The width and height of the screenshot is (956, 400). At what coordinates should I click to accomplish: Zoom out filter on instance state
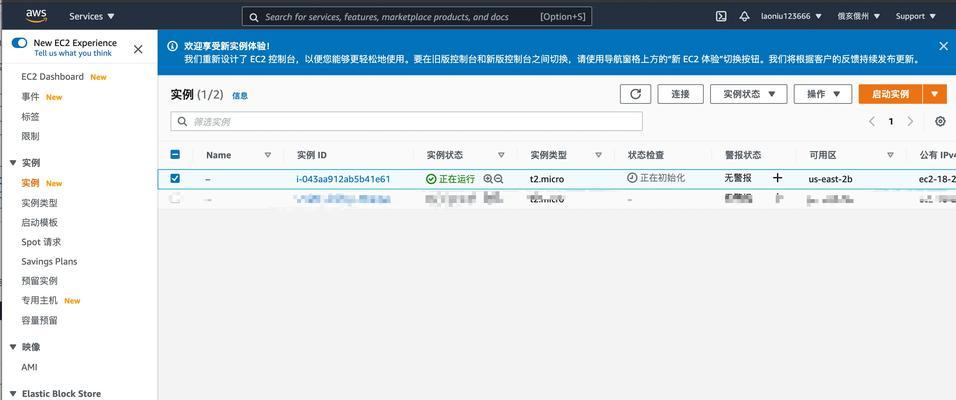499,179
